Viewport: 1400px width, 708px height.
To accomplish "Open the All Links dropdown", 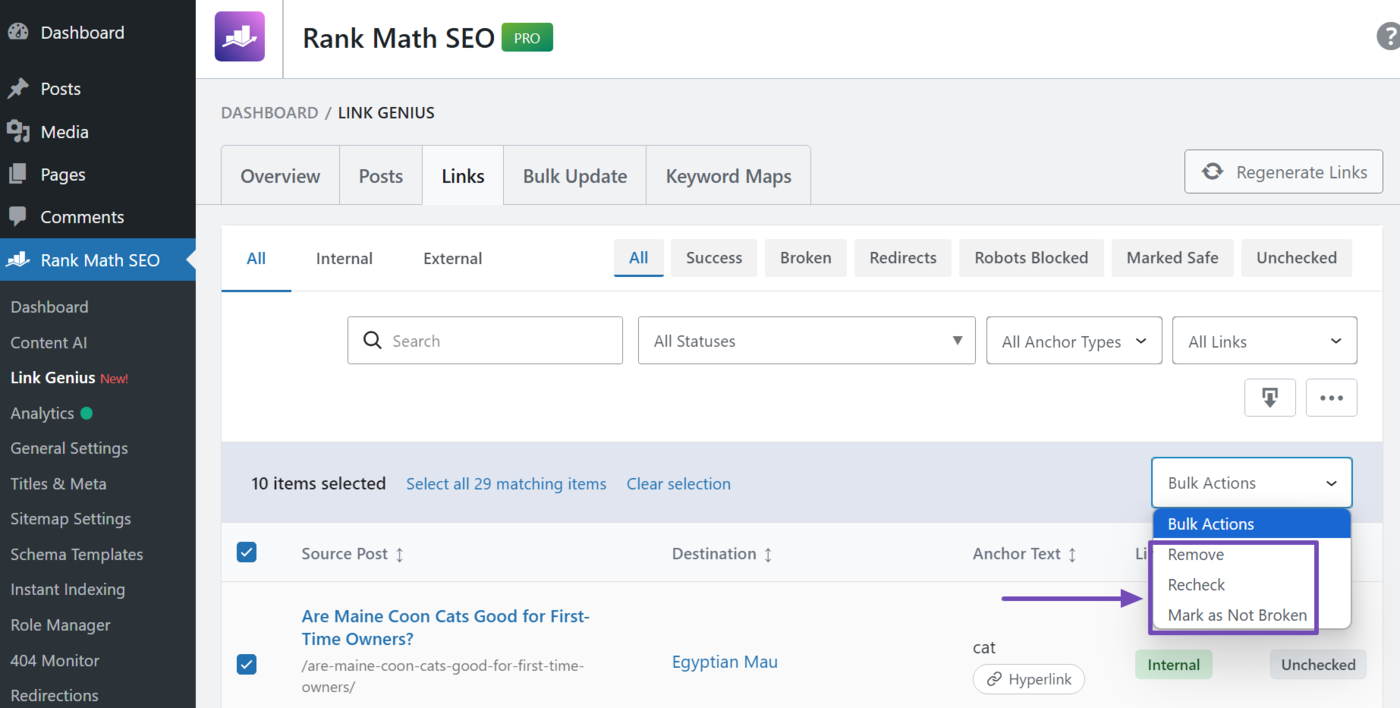I will pyautogui.click(x=1264, y=341).
